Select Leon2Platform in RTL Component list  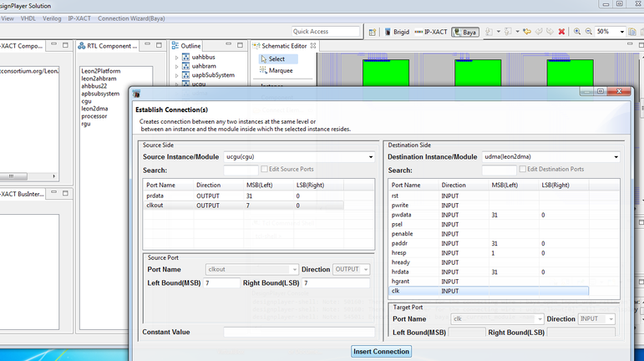[101, 71]
